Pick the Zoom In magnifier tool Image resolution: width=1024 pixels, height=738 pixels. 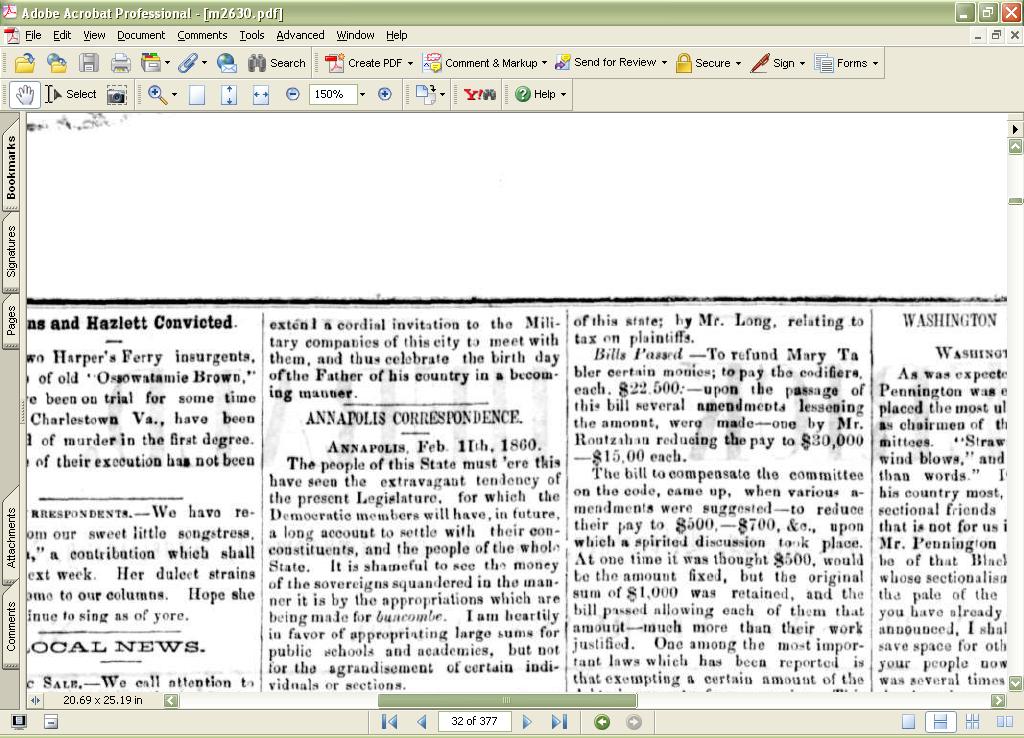(x=157, y=95)
